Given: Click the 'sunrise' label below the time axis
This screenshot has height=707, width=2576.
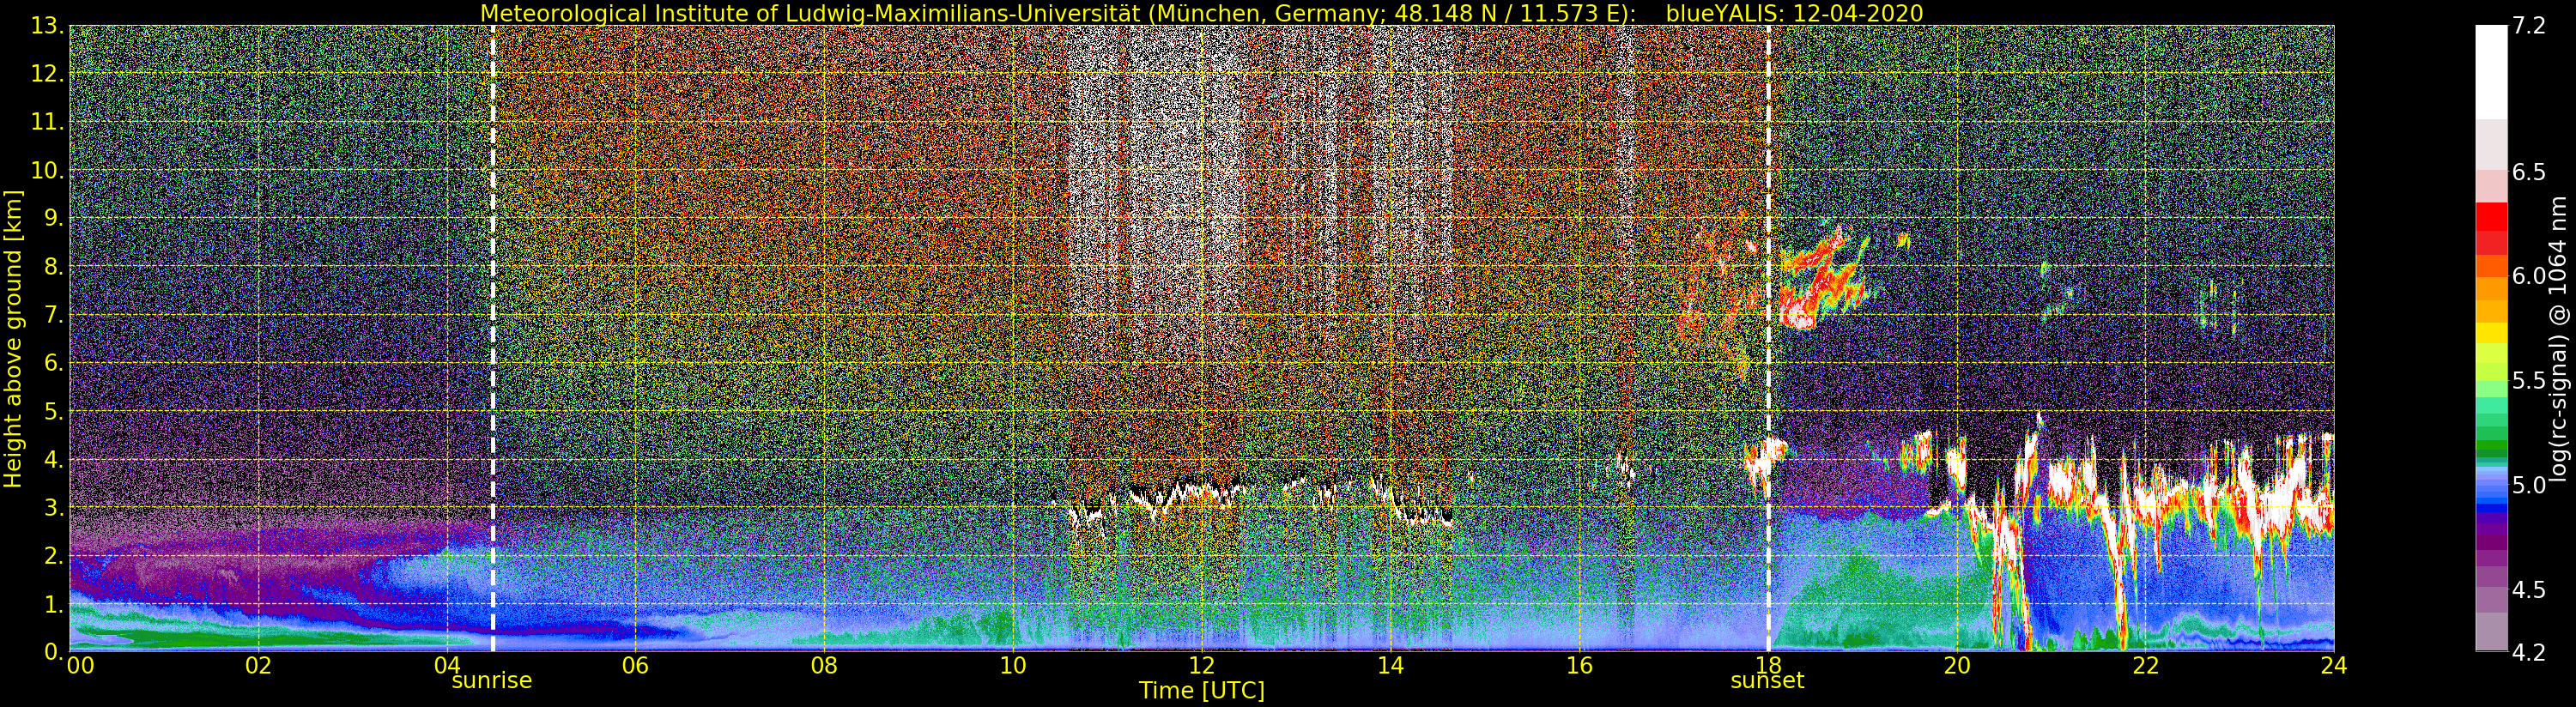Looking at the screenshot, I should point(491,681).
